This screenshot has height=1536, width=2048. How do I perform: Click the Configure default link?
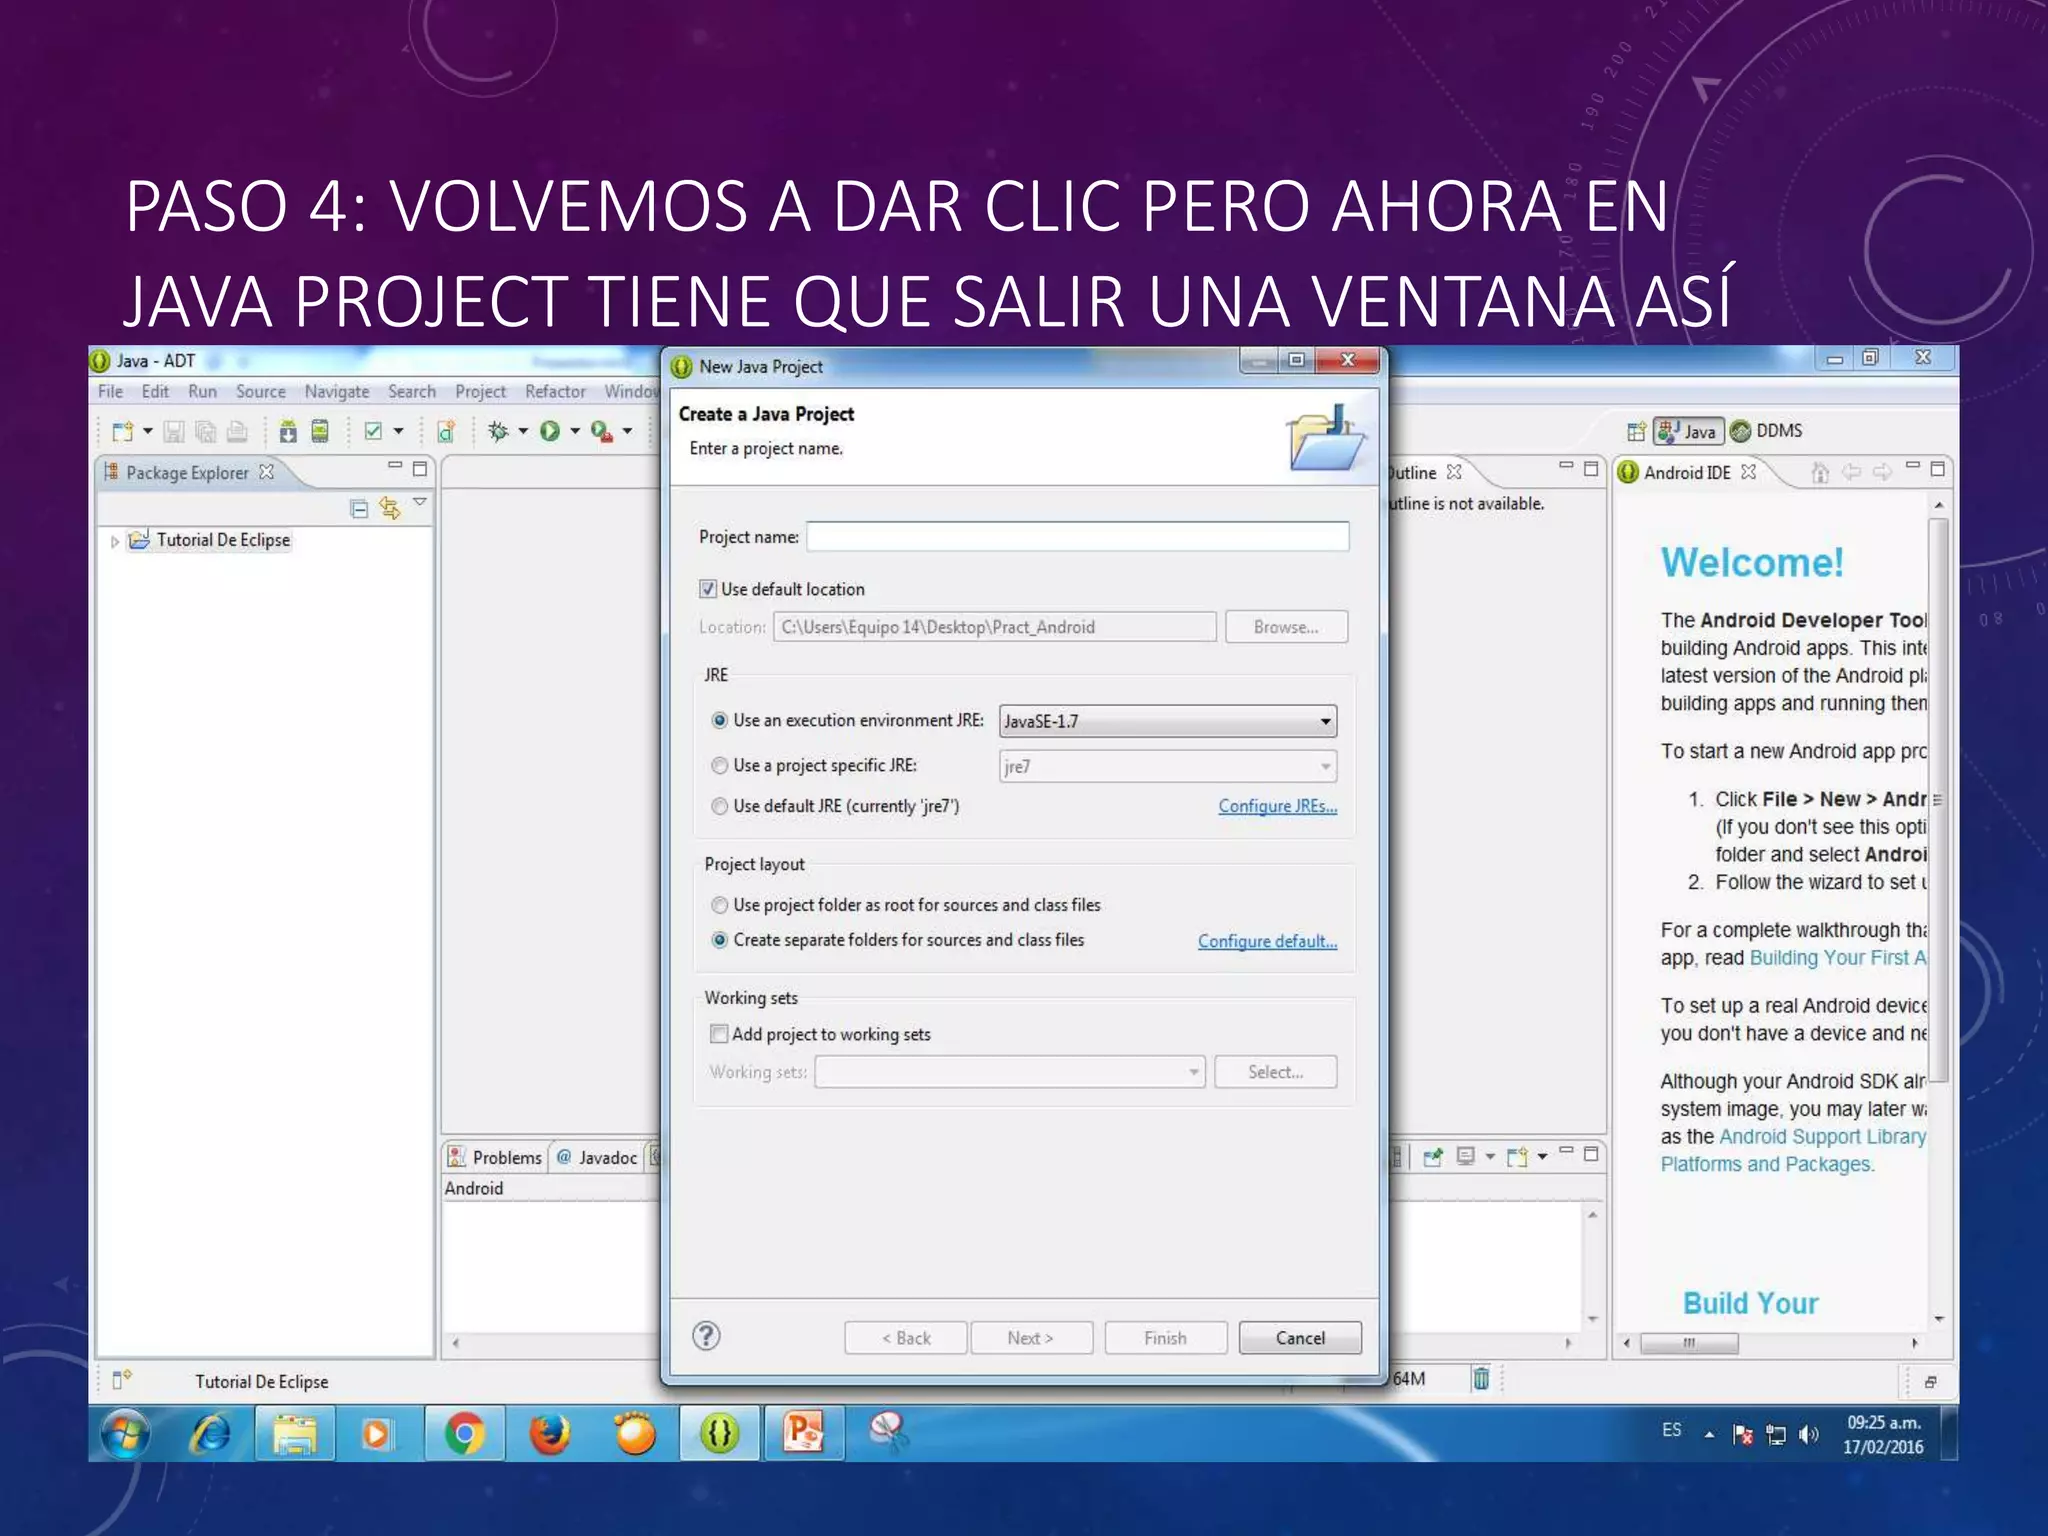click(x=1267, y=941)
